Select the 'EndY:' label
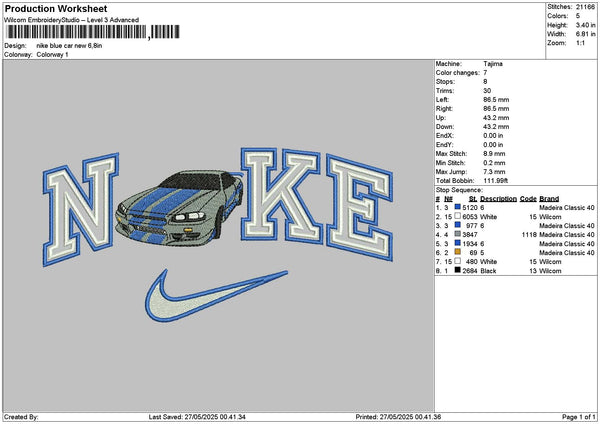The height and width of the screenshot is (424, 600). pyautogui.click(x=445, y=145)
